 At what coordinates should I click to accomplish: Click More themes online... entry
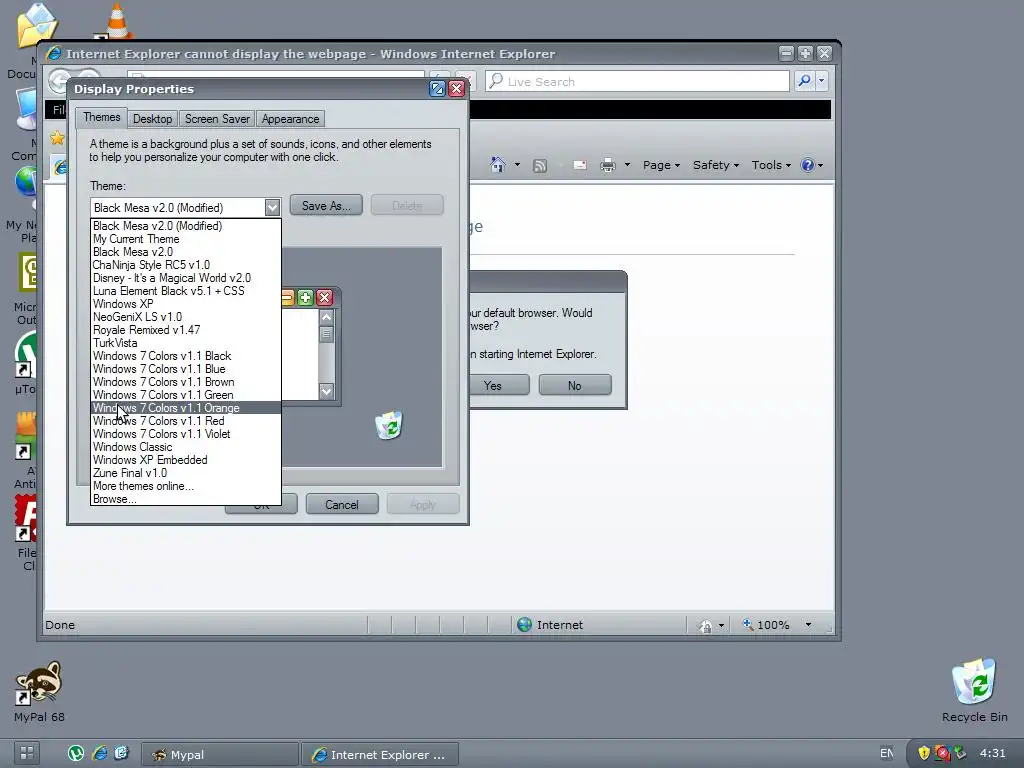click(185, 486)
